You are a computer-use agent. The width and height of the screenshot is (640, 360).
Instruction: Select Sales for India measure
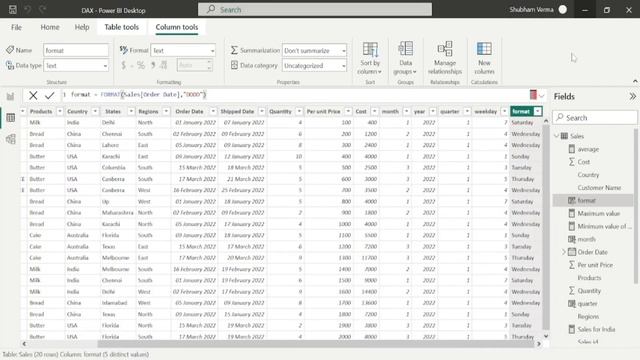pyautogui.click(x=596, y=329)
